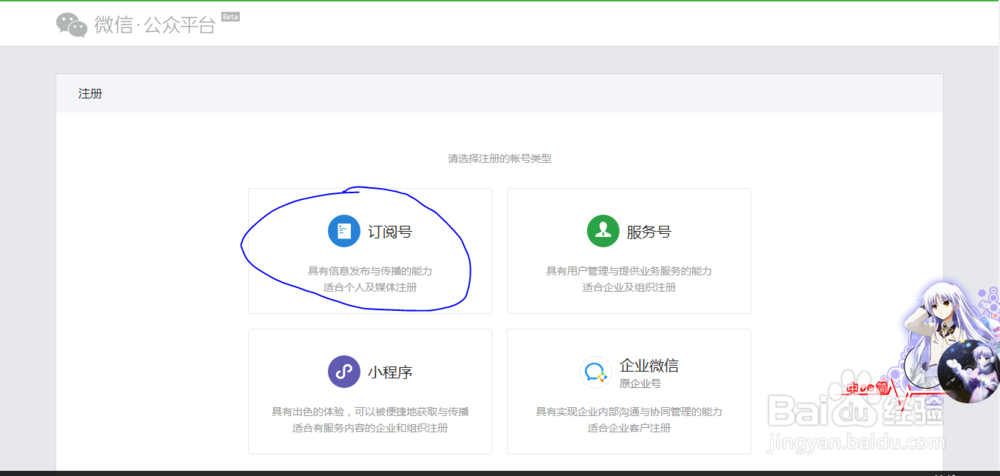
Task: Click 适合企业及组织注册 text
Action: pos(629,288)
